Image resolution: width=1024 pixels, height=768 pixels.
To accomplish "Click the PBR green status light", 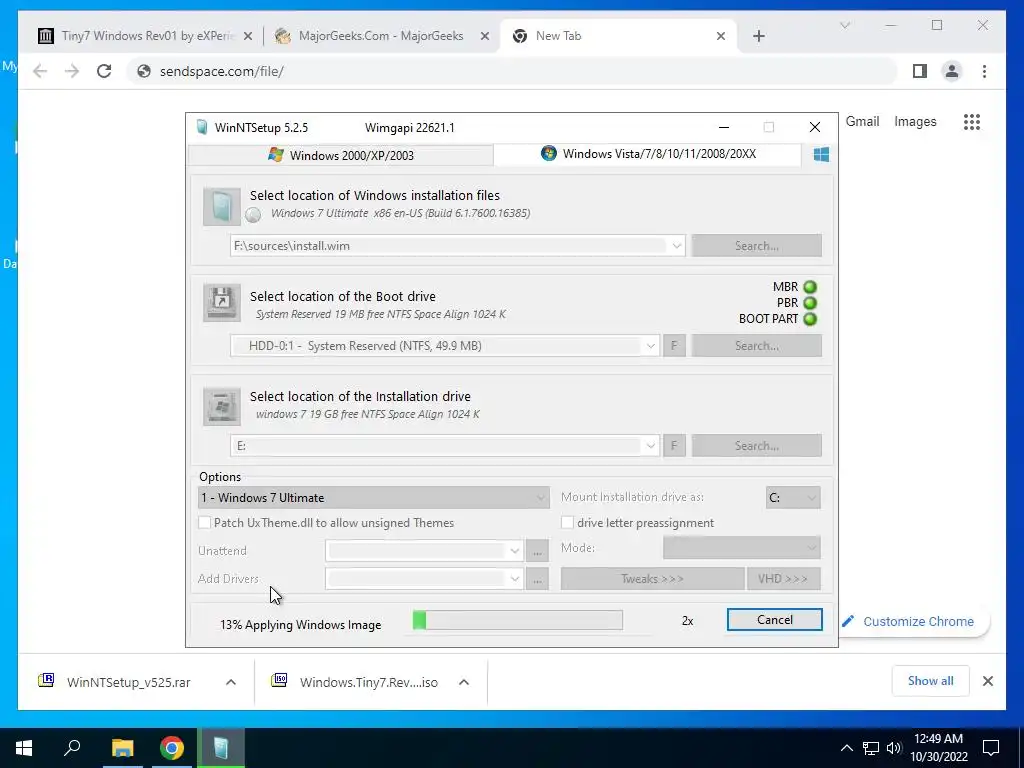I will pos(810,303).
